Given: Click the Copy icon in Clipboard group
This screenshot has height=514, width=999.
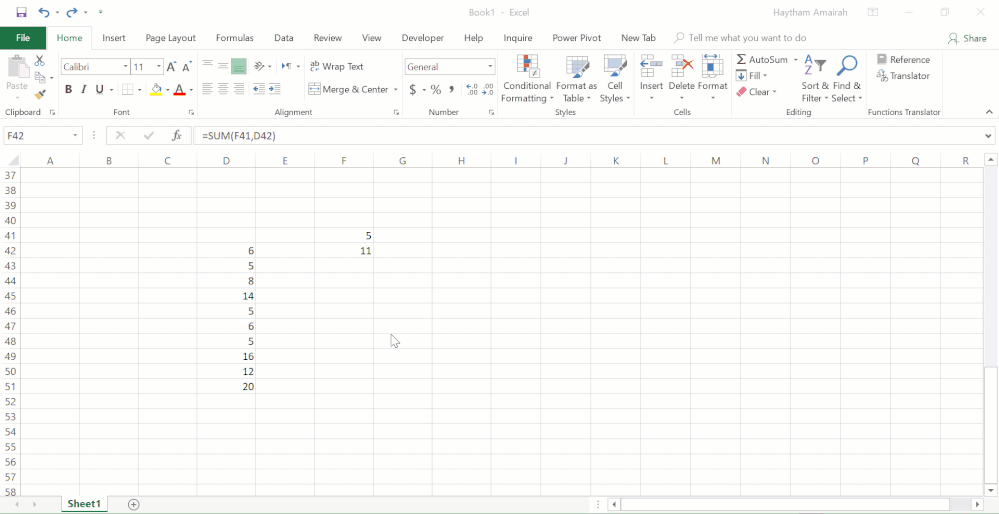Looking at the screenshot, I should pos(40,78).
